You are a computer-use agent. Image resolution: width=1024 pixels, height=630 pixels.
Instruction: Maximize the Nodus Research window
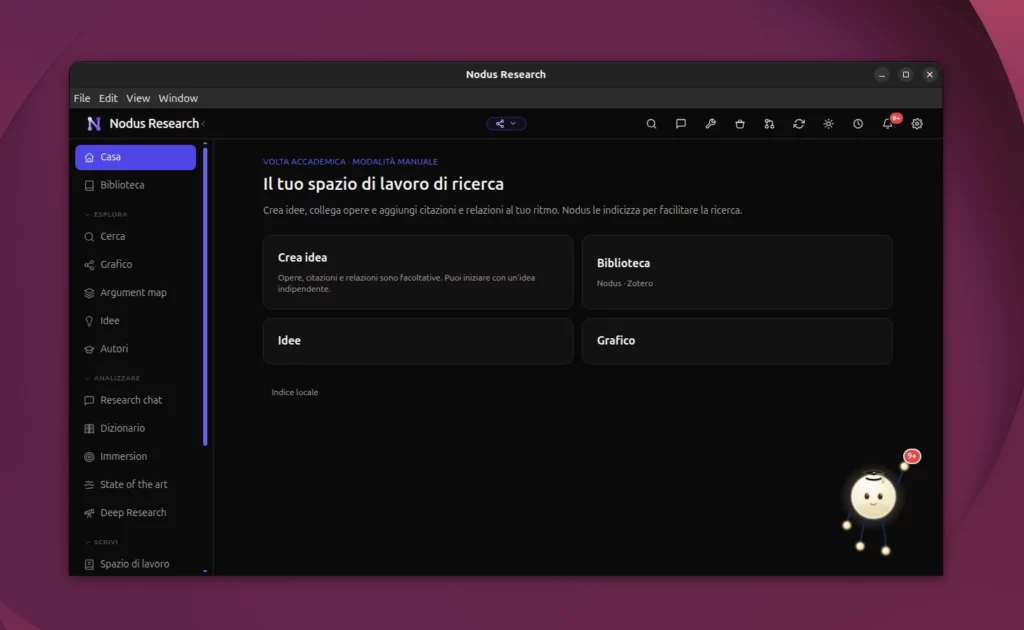(x=906, y=74)
